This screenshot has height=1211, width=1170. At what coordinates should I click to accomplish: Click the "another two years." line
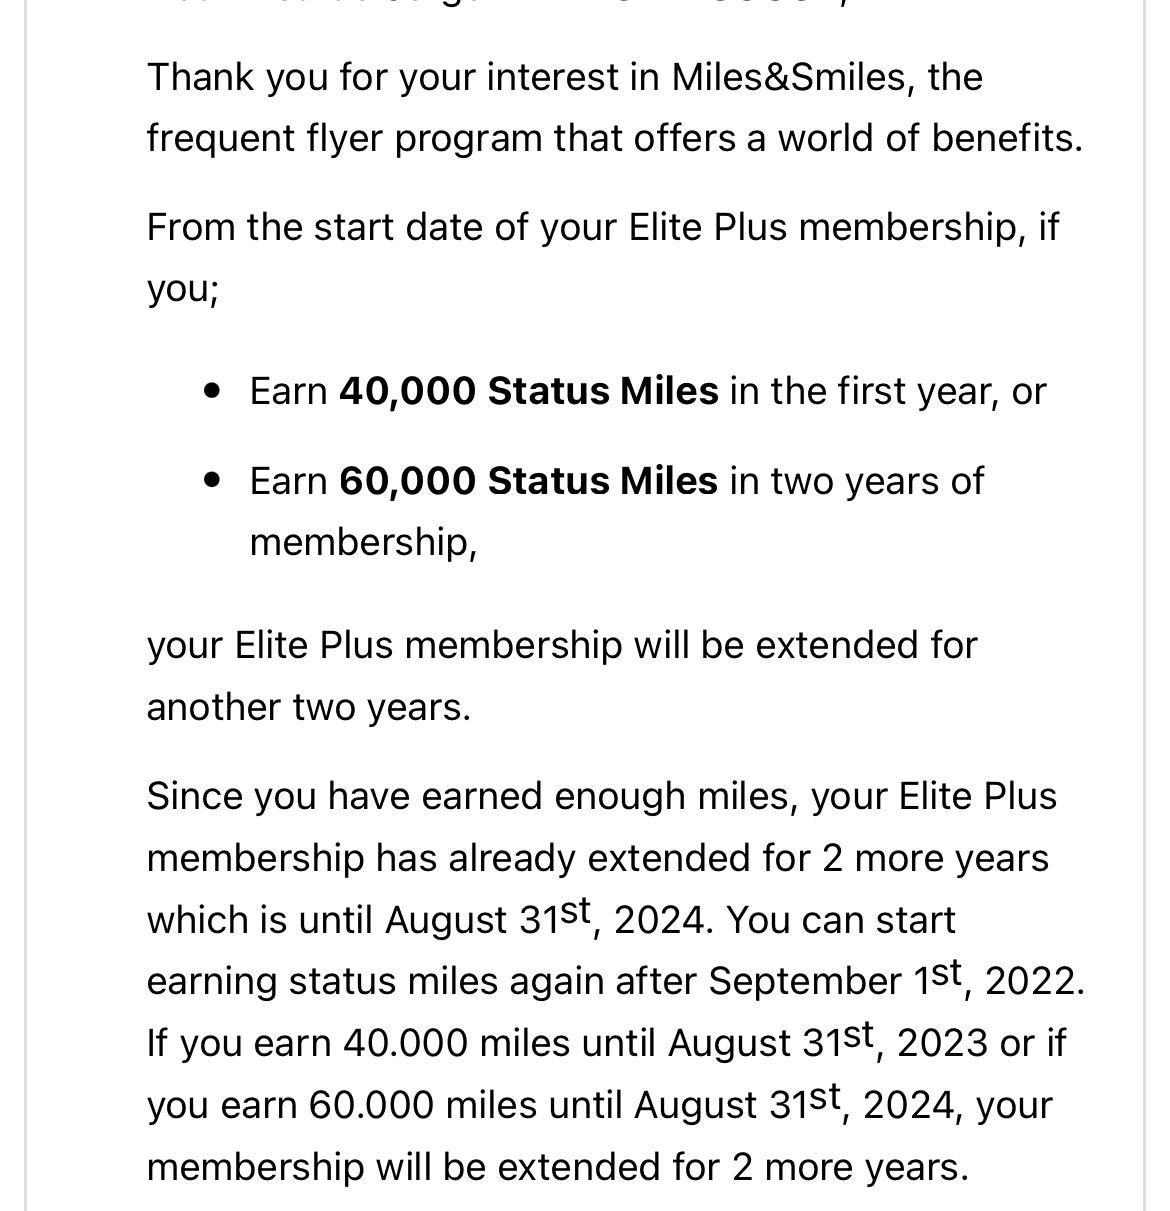coord(308,708)
